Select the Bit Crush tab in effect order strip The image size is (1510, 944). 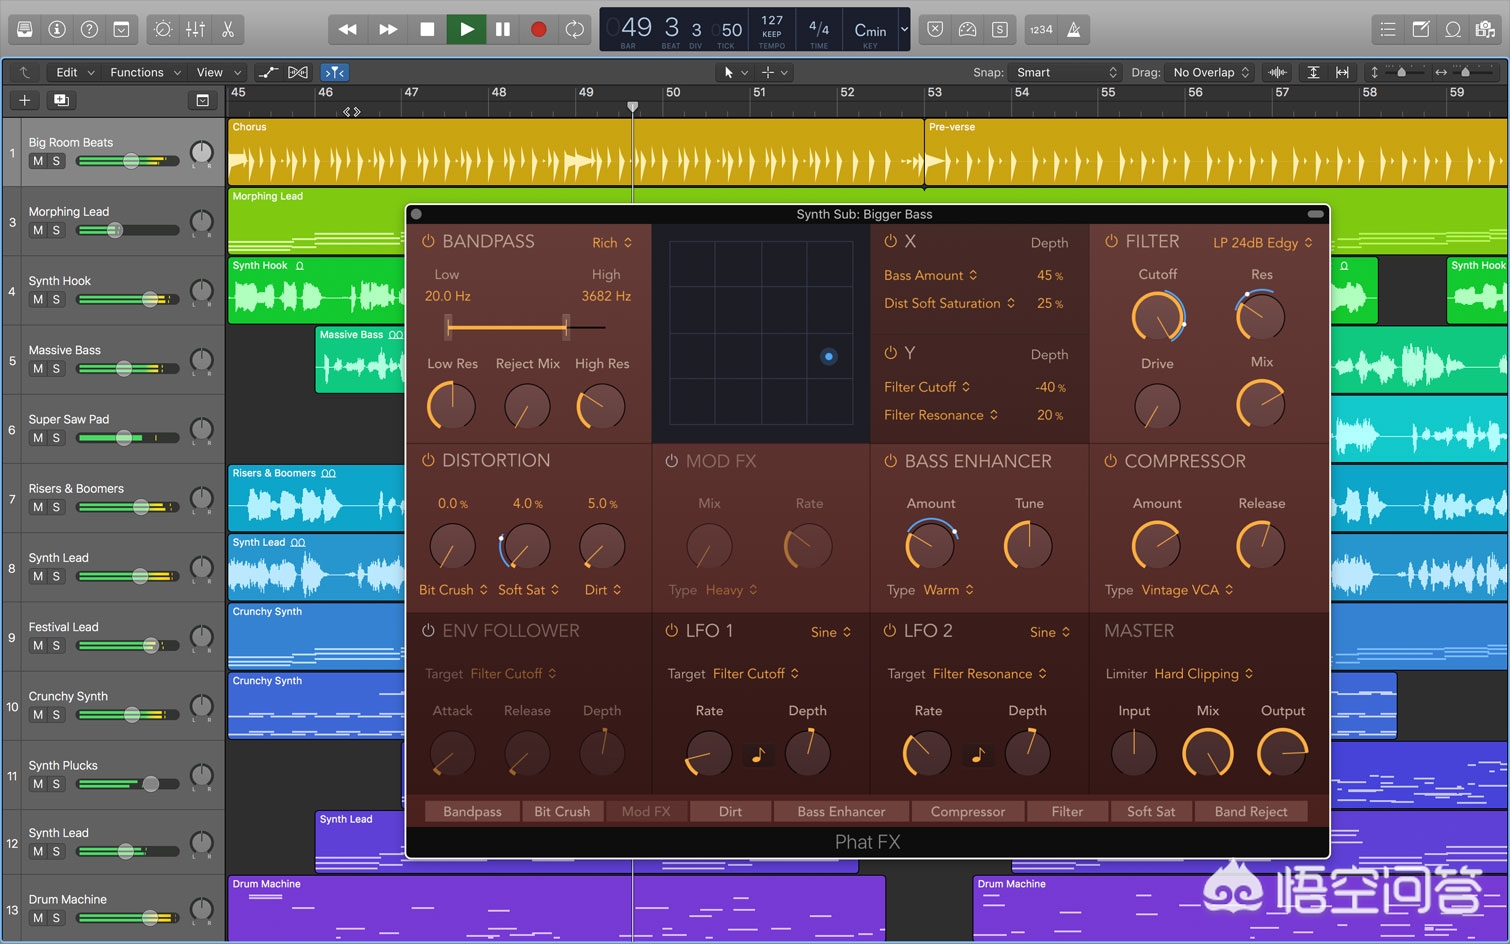pyautogui.click(x=562, y=811)
